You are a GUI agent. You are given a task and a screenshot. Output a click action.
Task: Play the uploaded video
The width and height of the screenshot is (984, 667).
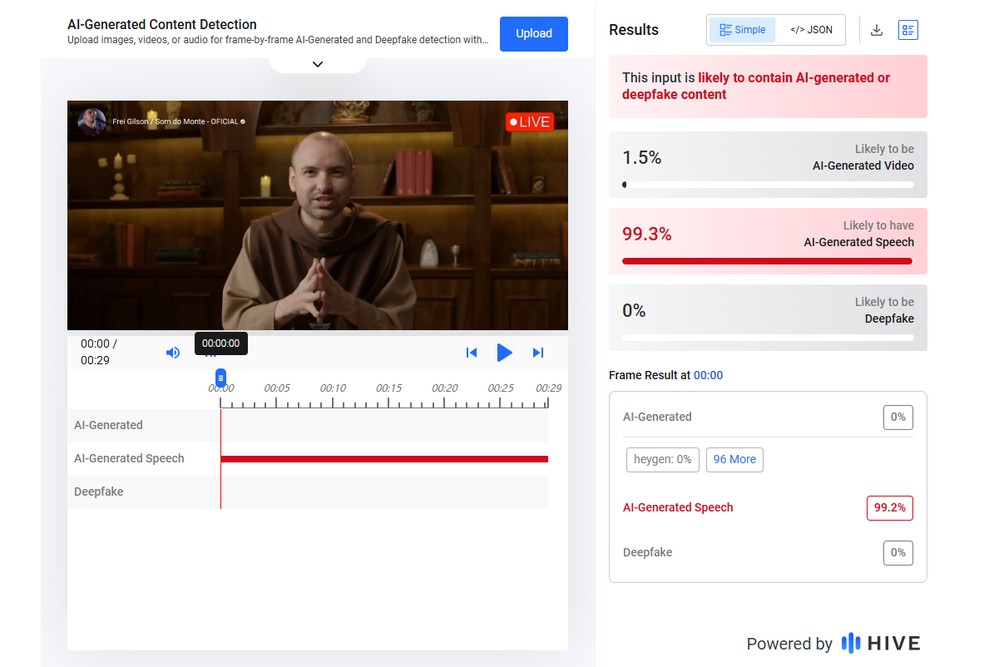pyautogui.click(x=504, y=352)
